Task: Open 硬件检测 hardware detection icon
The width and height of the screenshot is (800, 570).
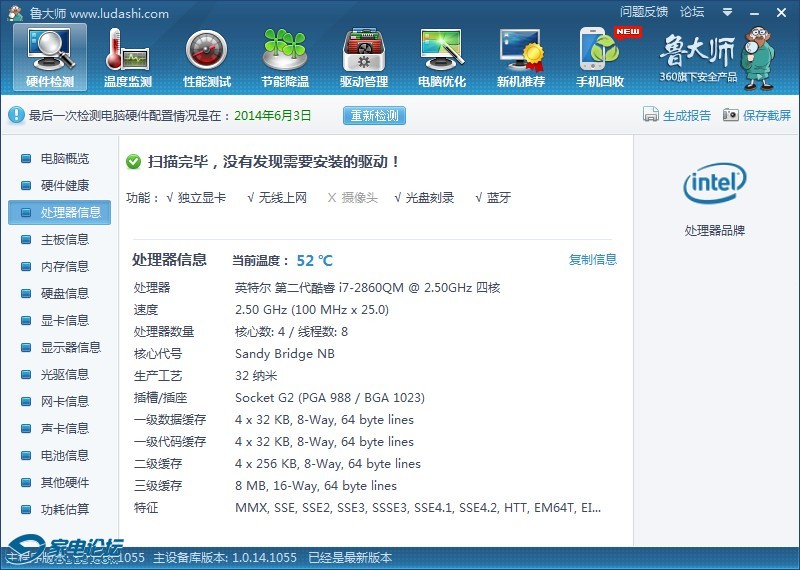Action: 49,56
